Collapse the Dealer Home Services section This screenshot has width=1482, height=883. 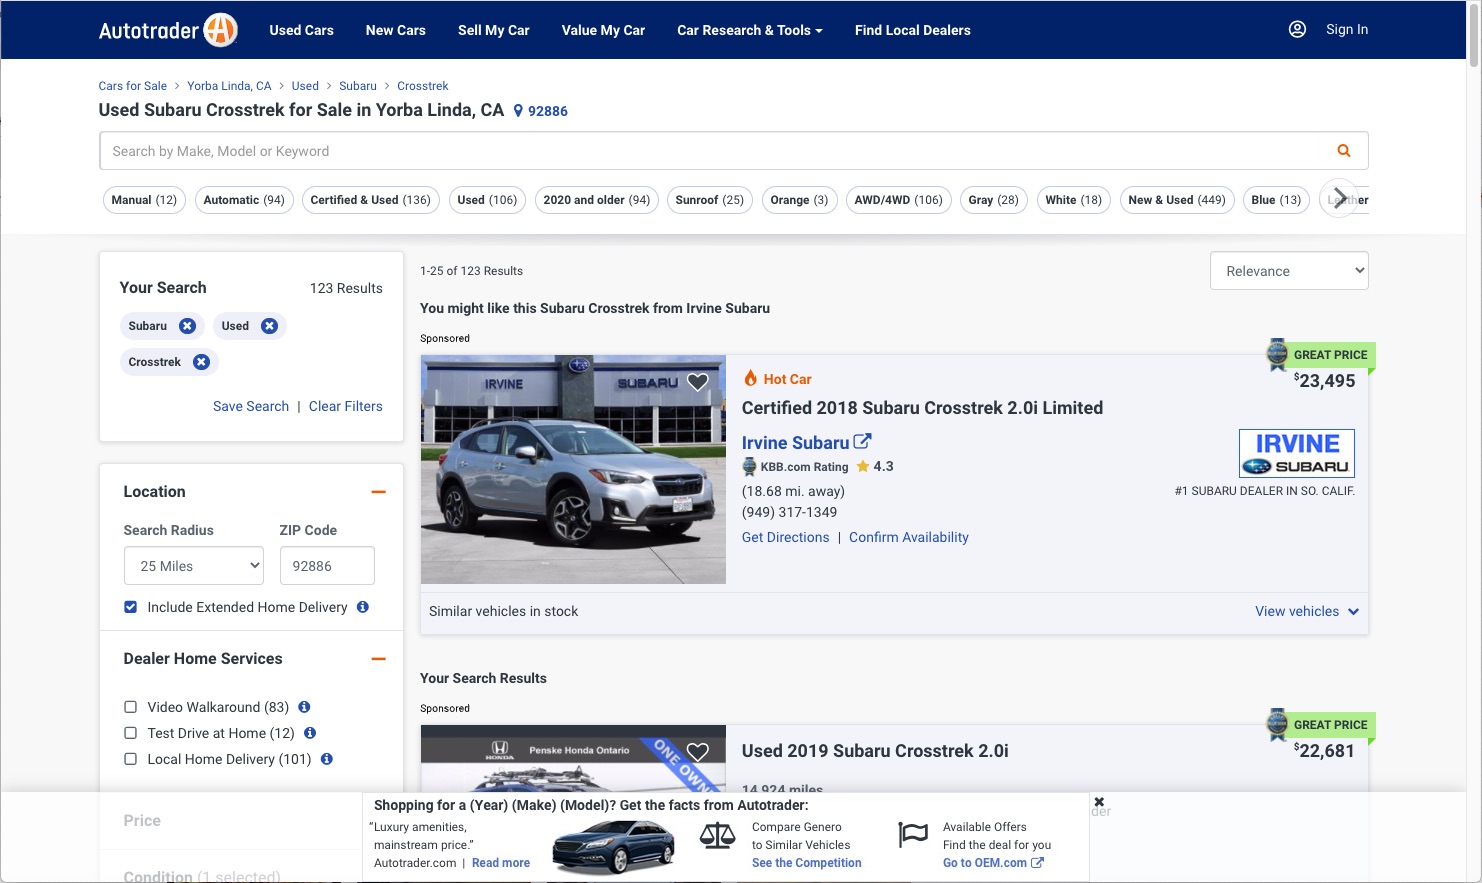379,659
